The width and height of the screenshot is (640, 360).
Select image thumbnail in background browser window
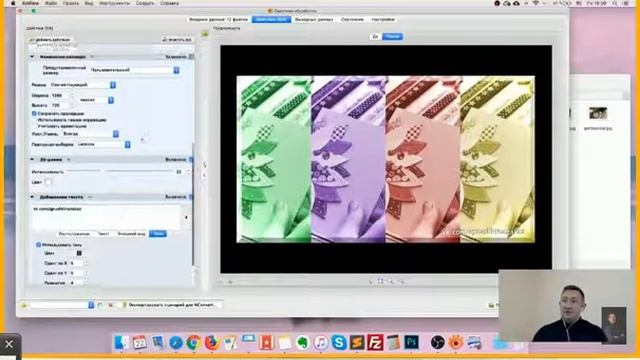[598, 113]
